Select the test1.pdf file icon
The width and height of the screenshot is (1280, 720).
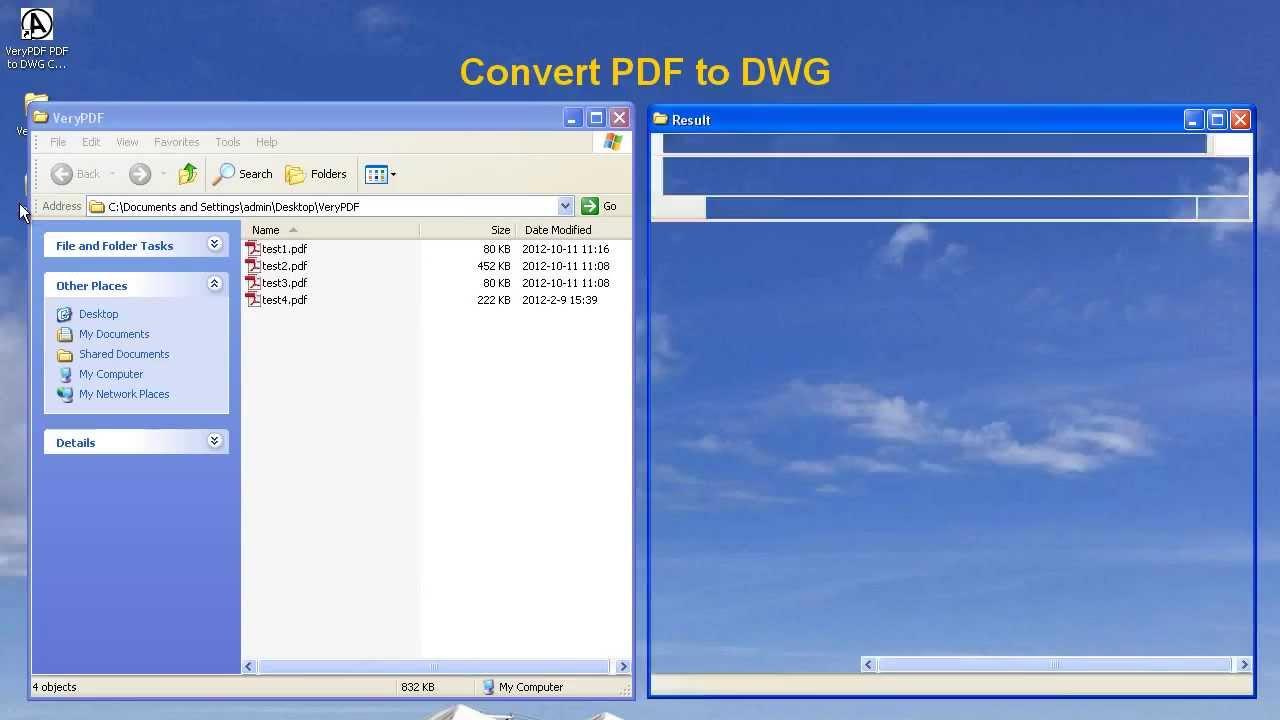[253, 248]
